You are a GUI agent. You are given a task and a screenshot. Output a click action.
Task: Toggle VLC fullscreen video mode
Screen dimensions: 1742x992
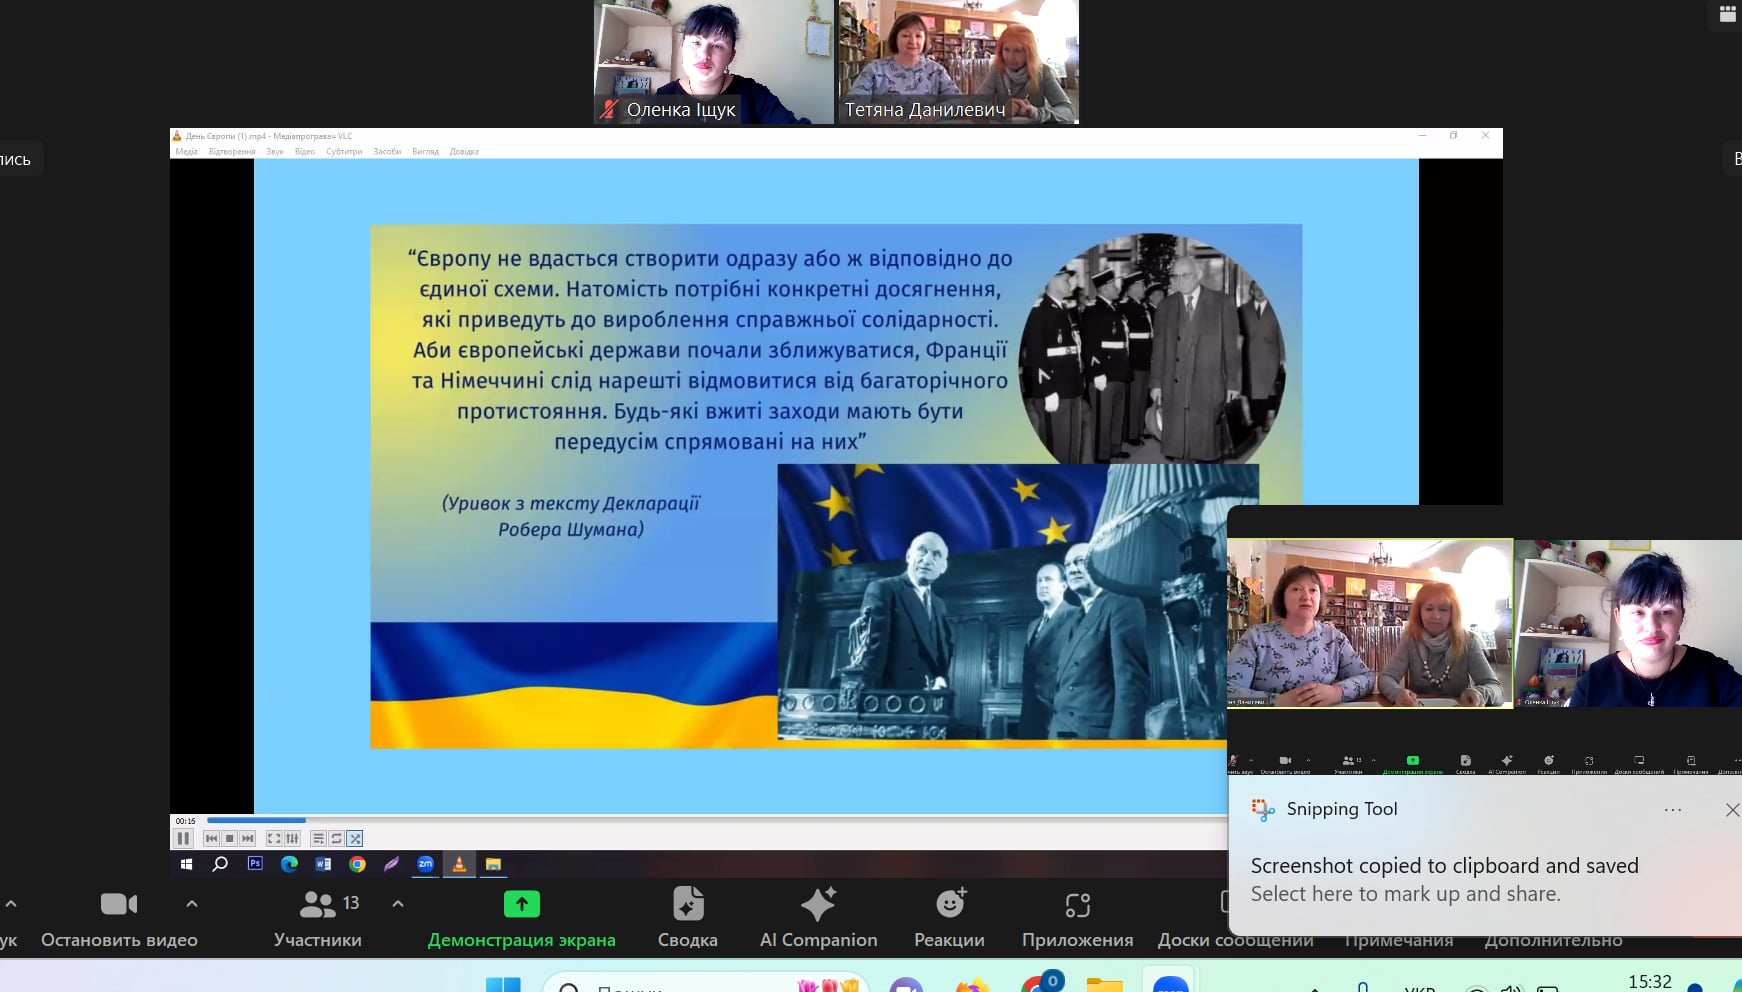pyautogui.click(x=273, y=839)
